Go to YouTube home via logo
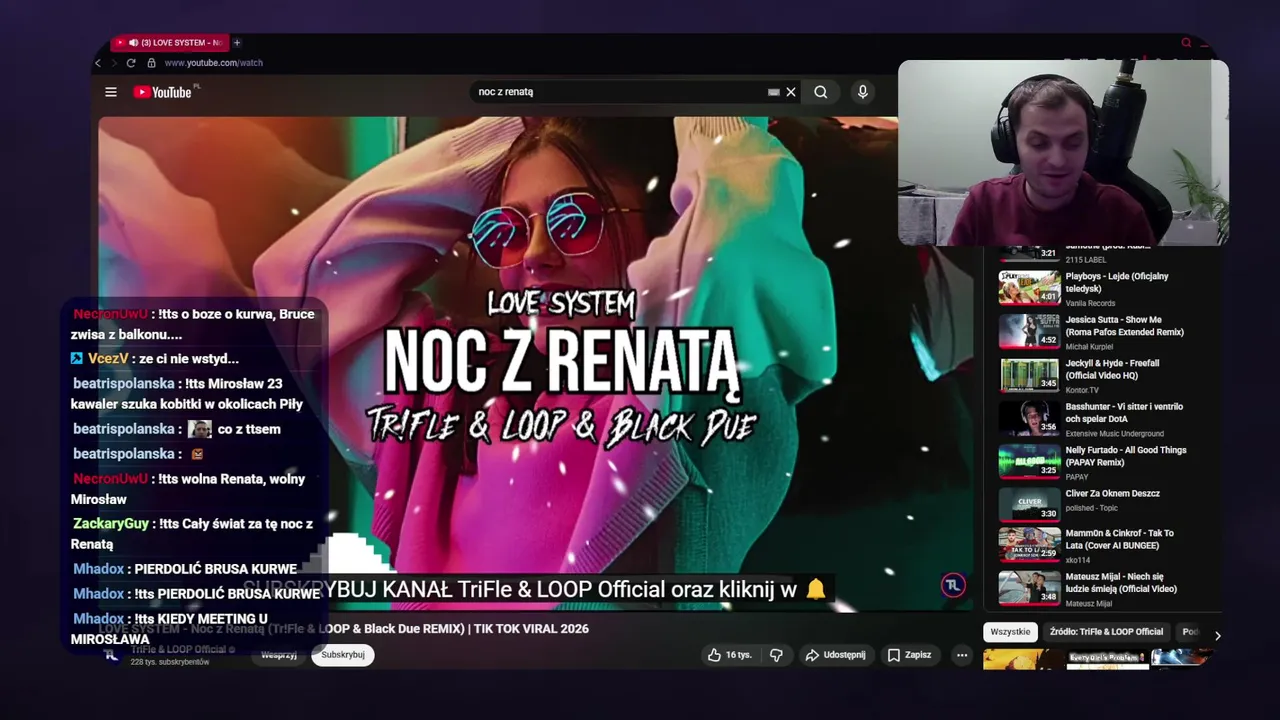The image size is (1280, 720). [163, 92]
